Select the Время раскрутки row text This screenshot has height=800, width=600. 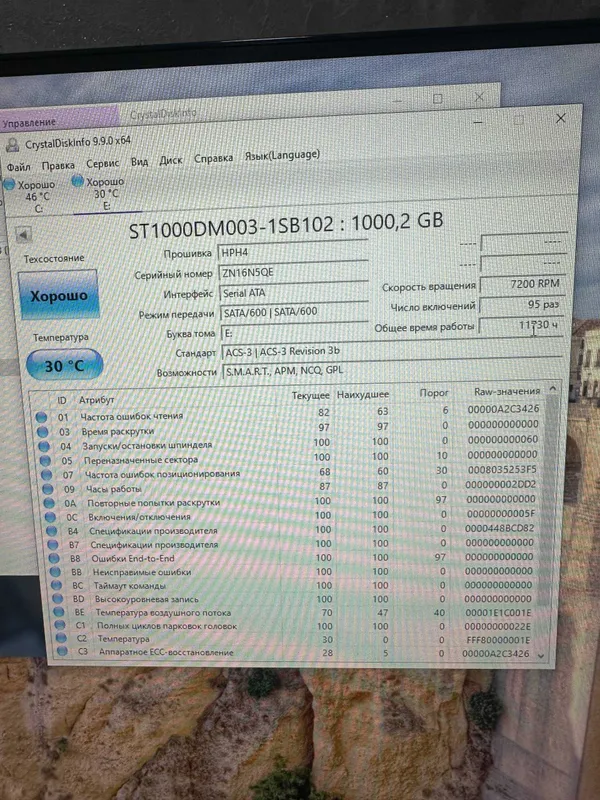click(118, 431)
